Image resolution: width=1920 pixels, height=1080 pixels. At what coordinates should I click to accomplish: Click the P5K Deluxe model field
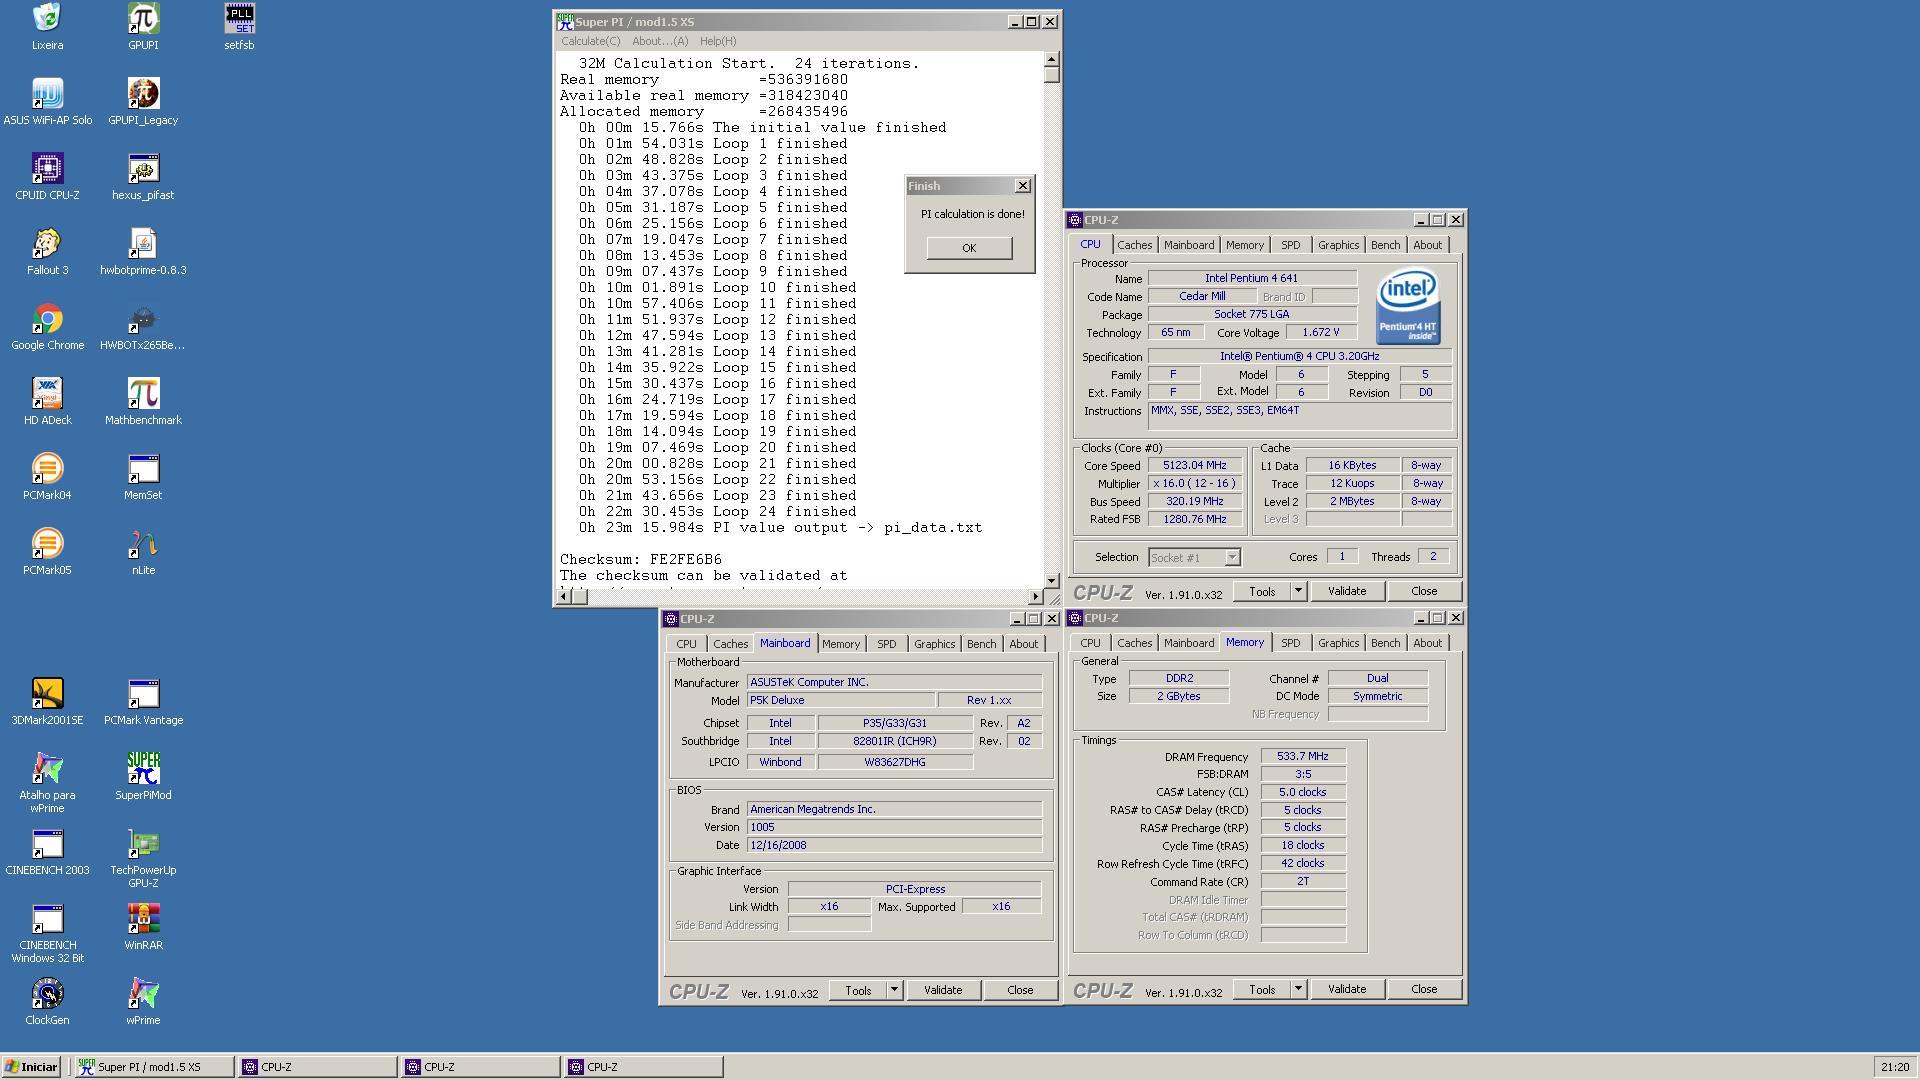coord(842,700)
